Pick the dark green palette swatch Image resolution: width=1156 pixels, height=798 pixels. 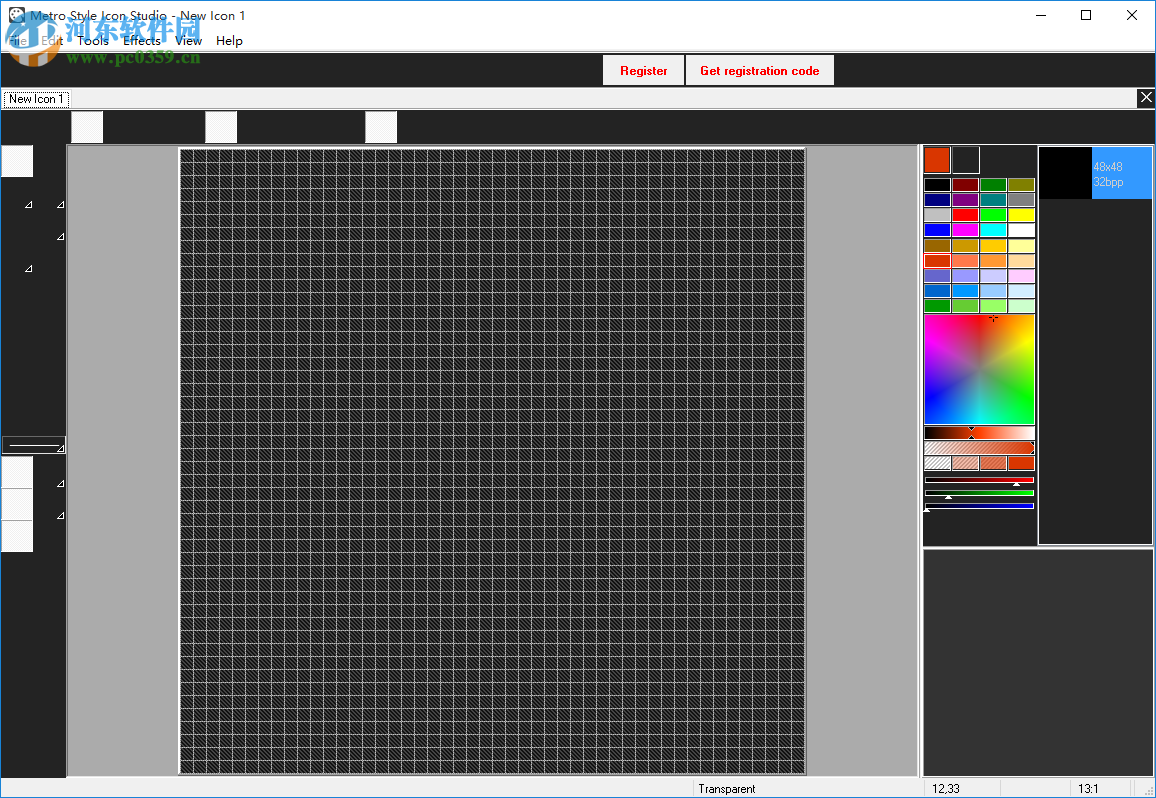[993, 185]
